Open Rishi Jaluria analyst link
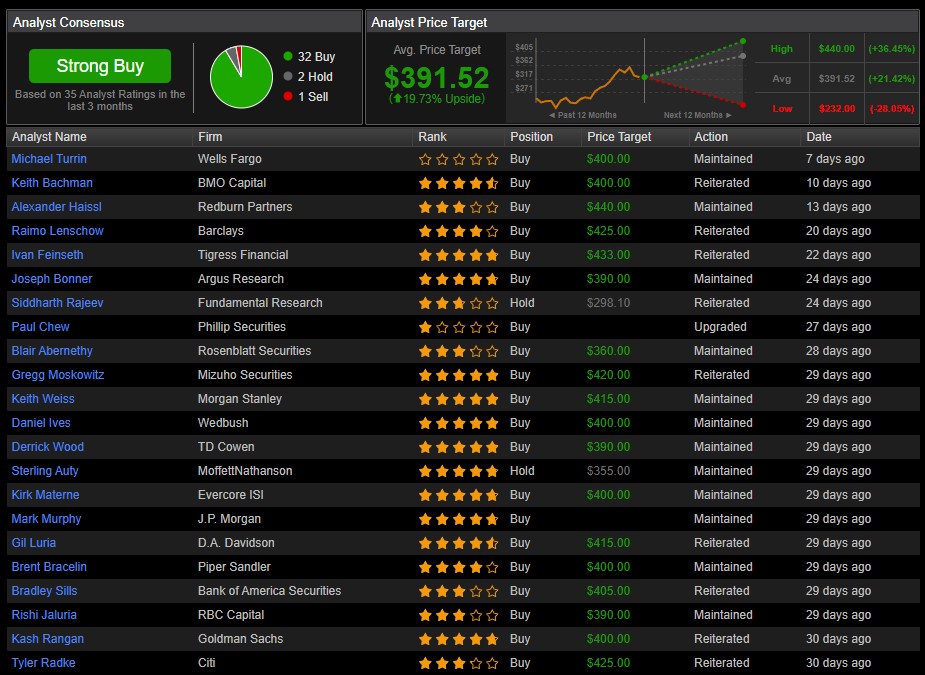925x675 pixels. click(44, 615)
